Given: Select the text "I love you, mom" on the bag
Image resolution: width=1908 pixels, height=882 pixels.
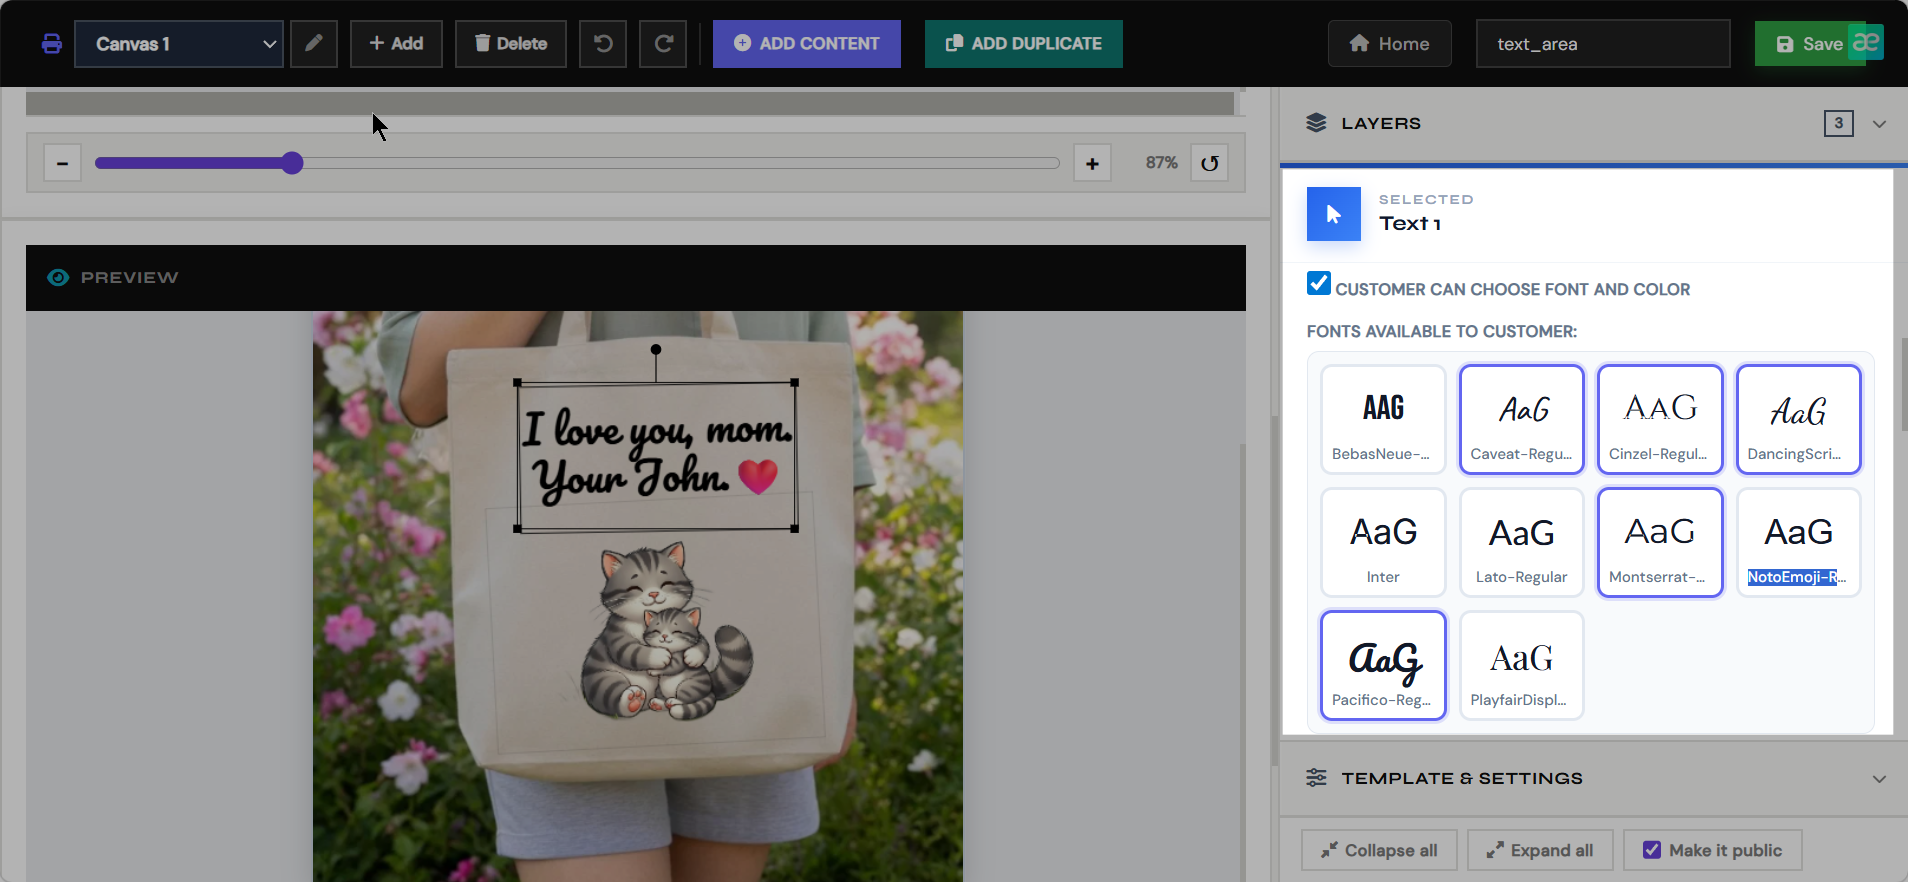Looking at the screenshot, I should (x=657, y=430).
